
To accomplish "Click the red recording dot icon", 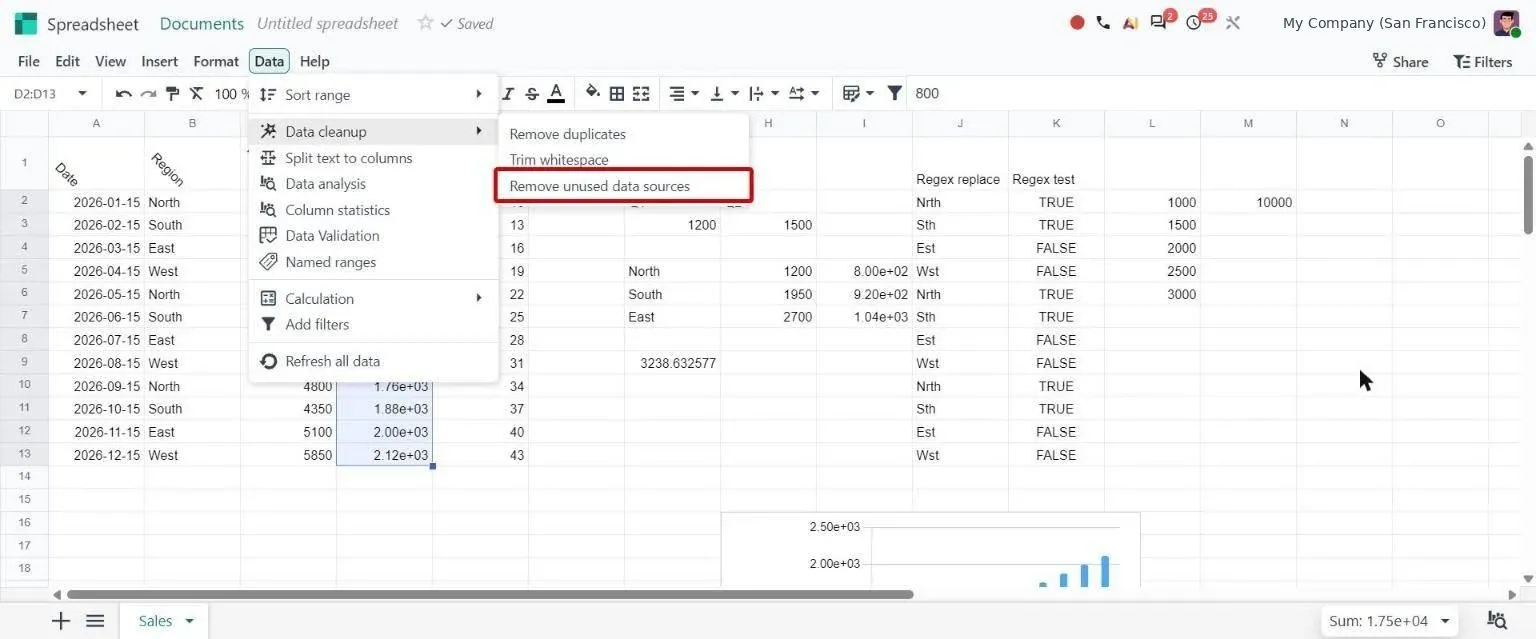I will click(1077, 22).
